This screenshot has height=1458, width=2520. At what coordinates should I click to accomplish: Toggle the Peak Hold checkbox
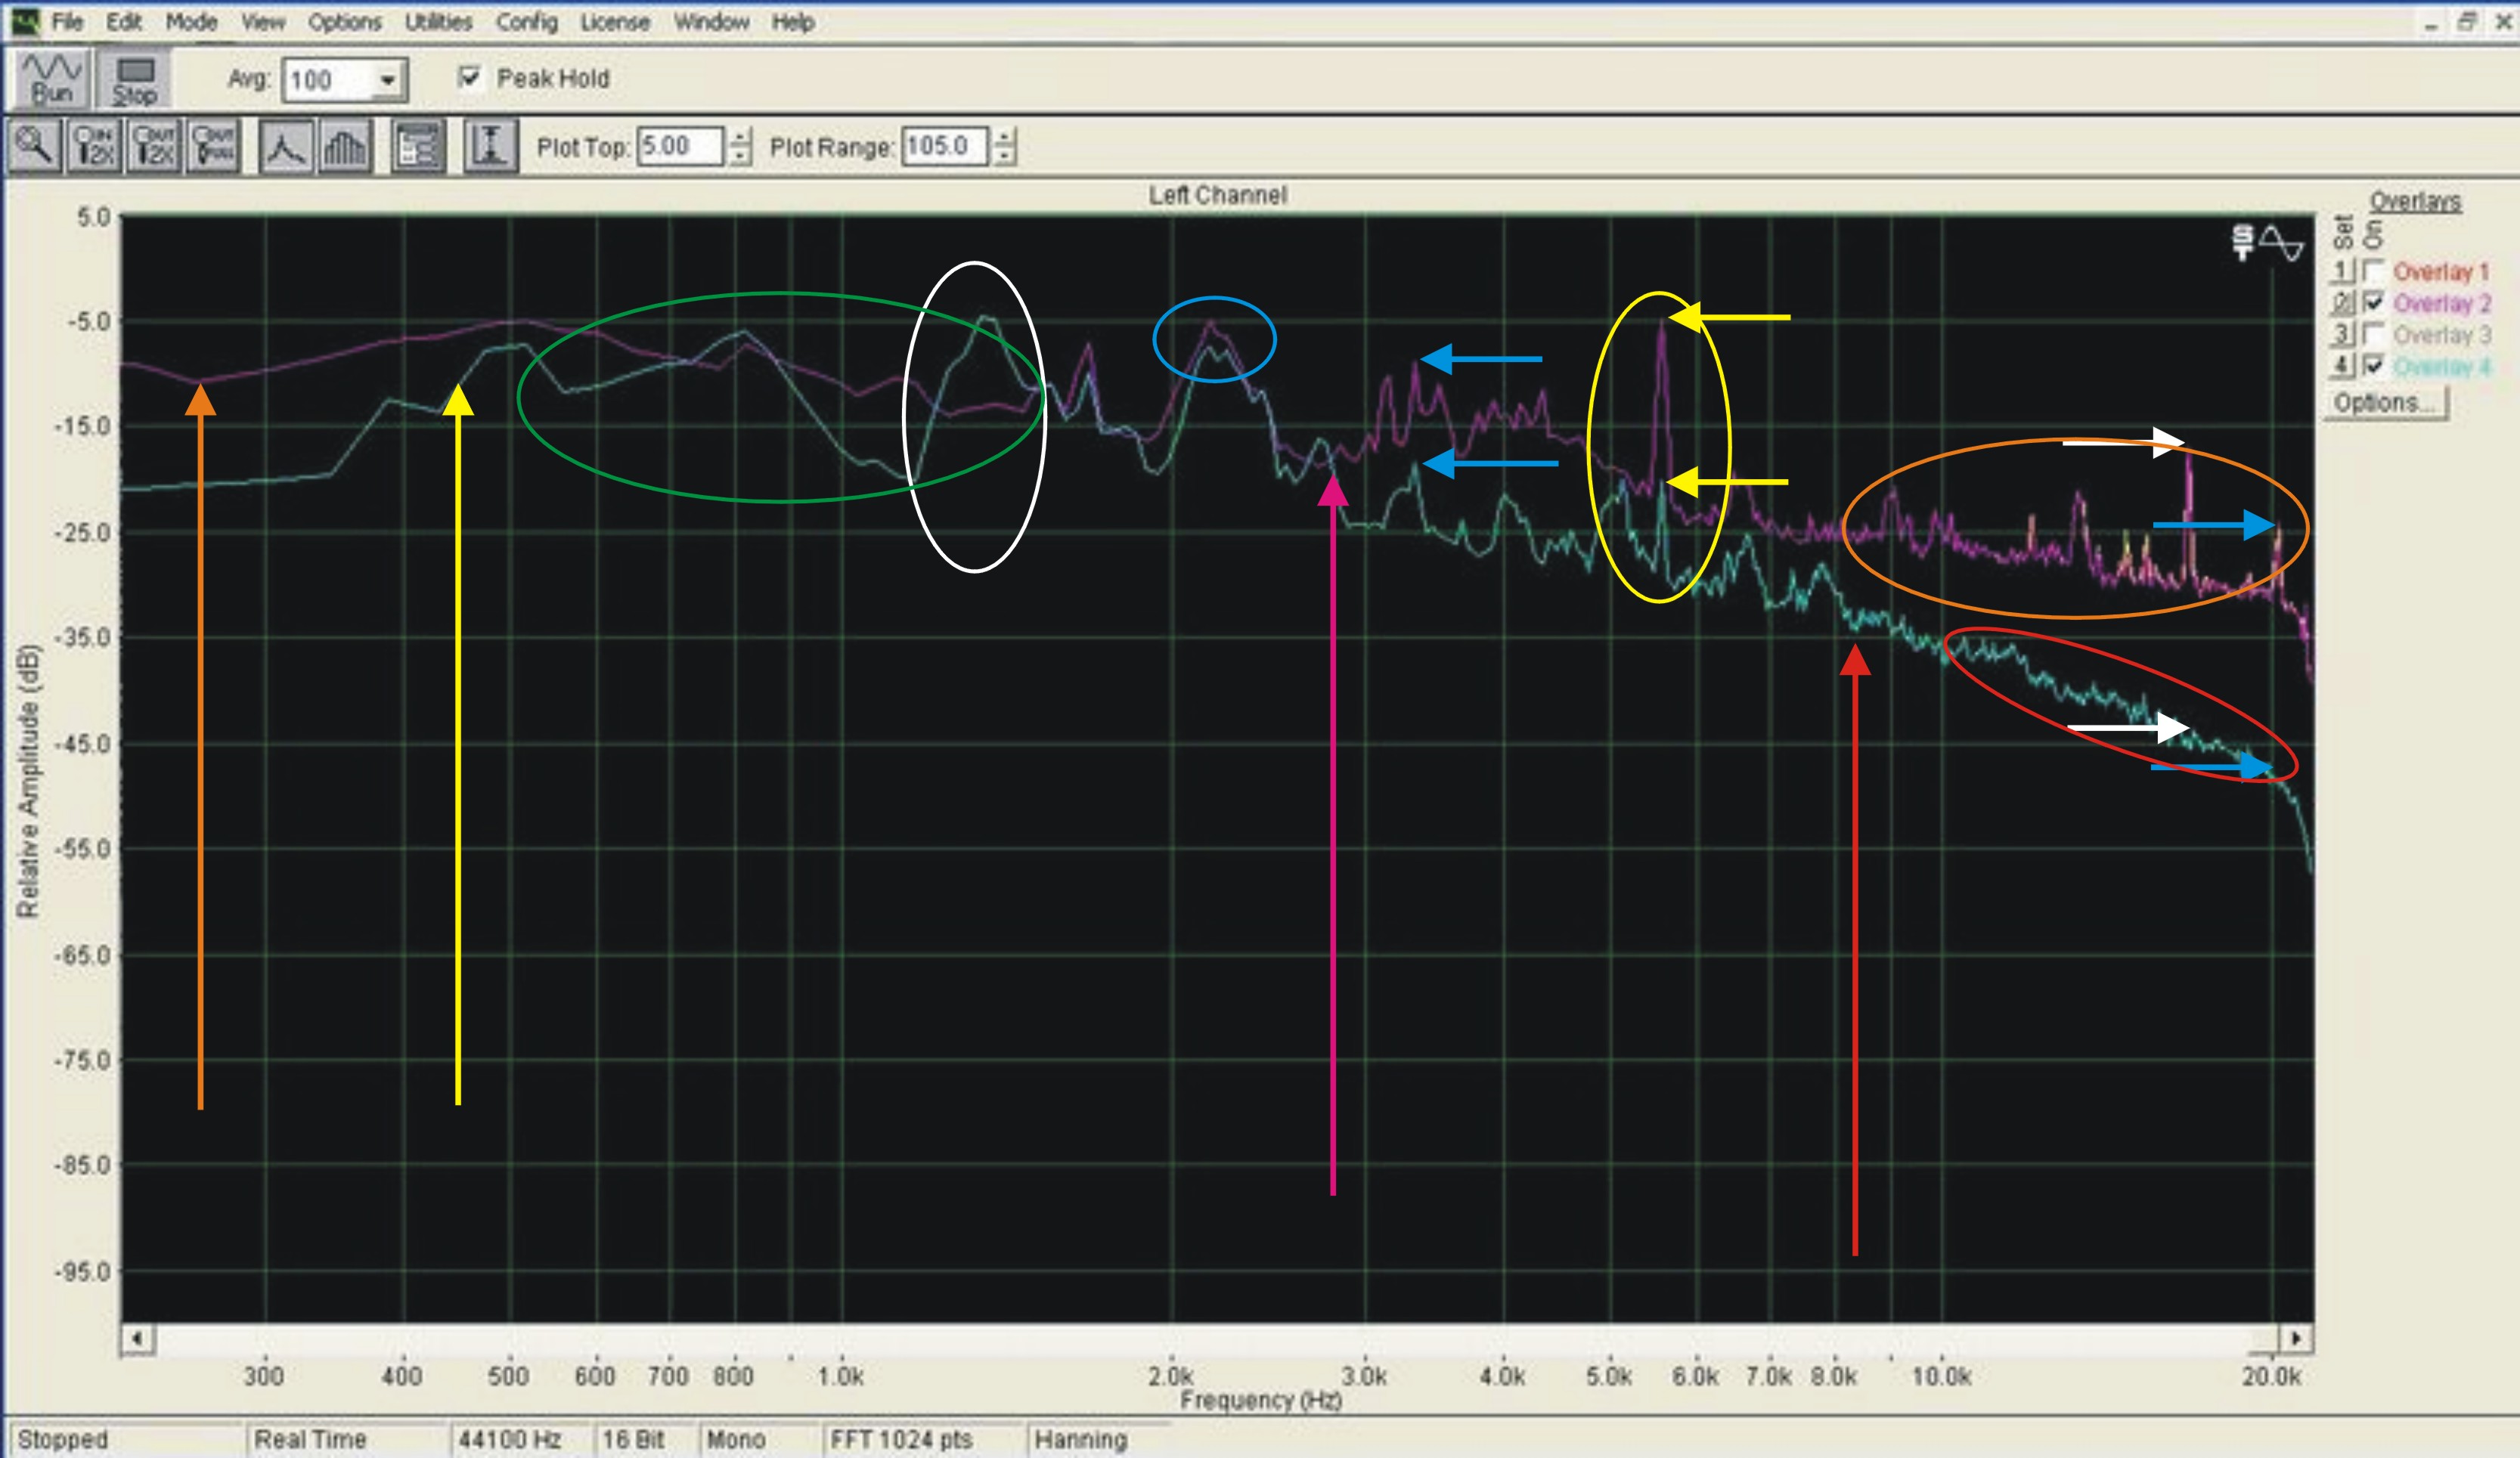469,77
